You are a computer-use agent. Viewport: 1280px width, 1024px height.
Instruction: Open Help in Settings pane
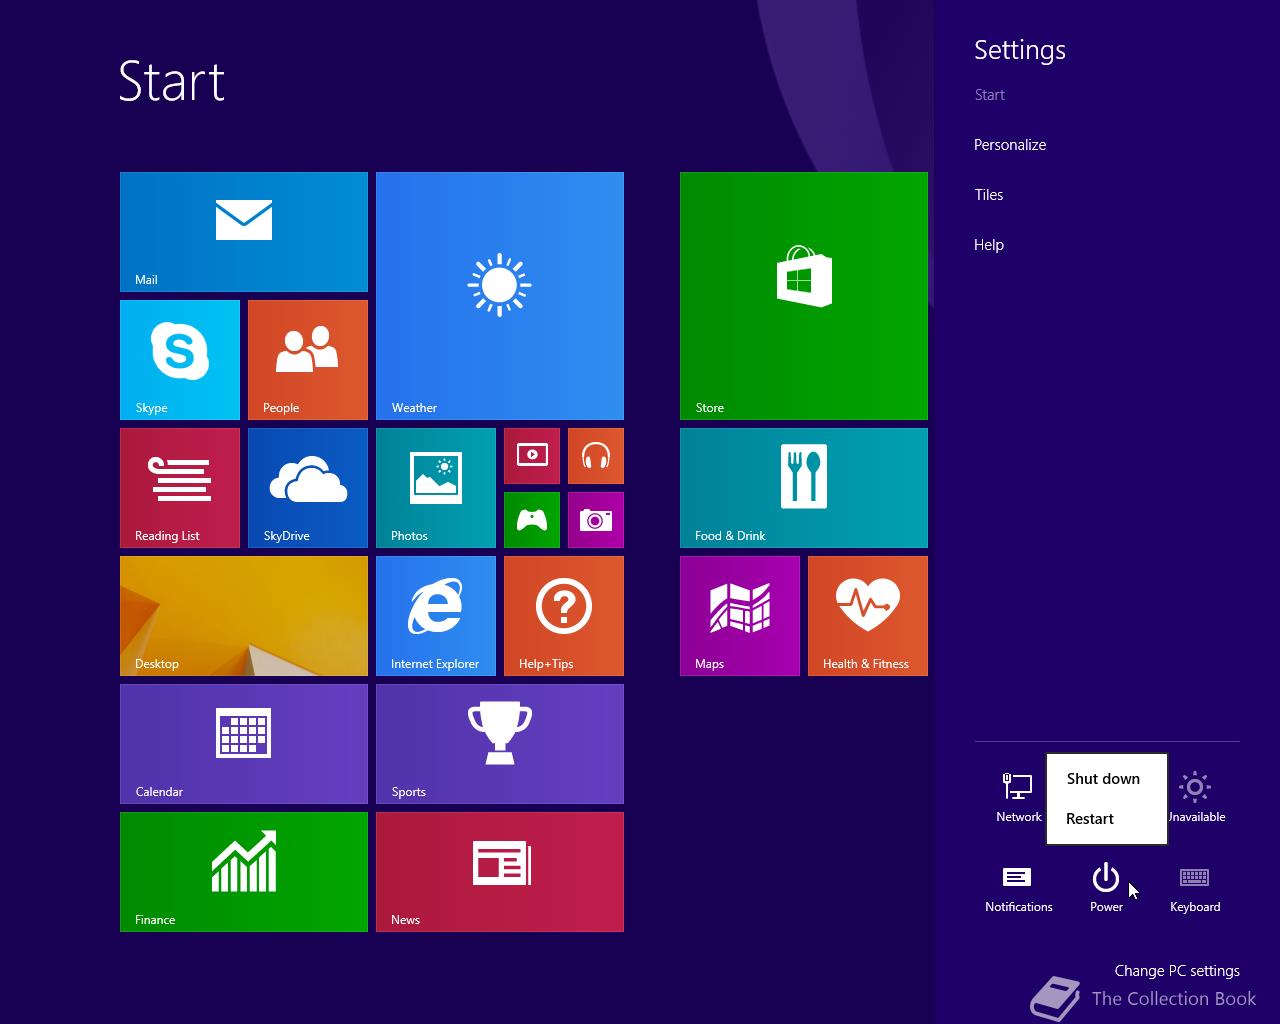(x=989, y=245)
